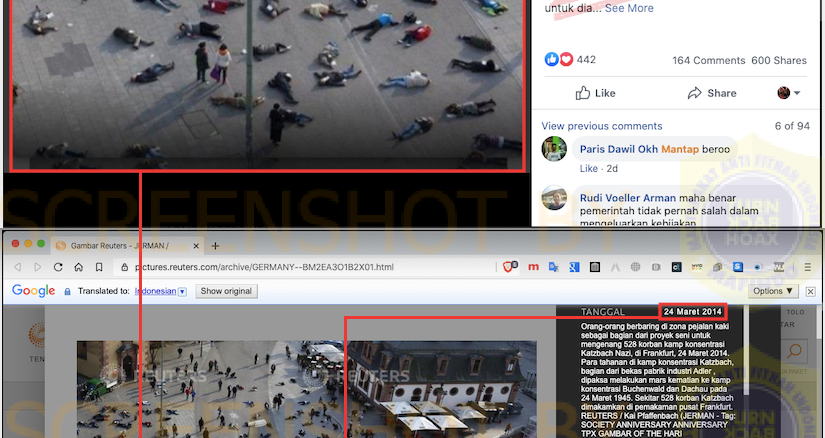The image size is (825, 438).
Task: Expand the target language dropdown arrow
Action: coord(182,291)
